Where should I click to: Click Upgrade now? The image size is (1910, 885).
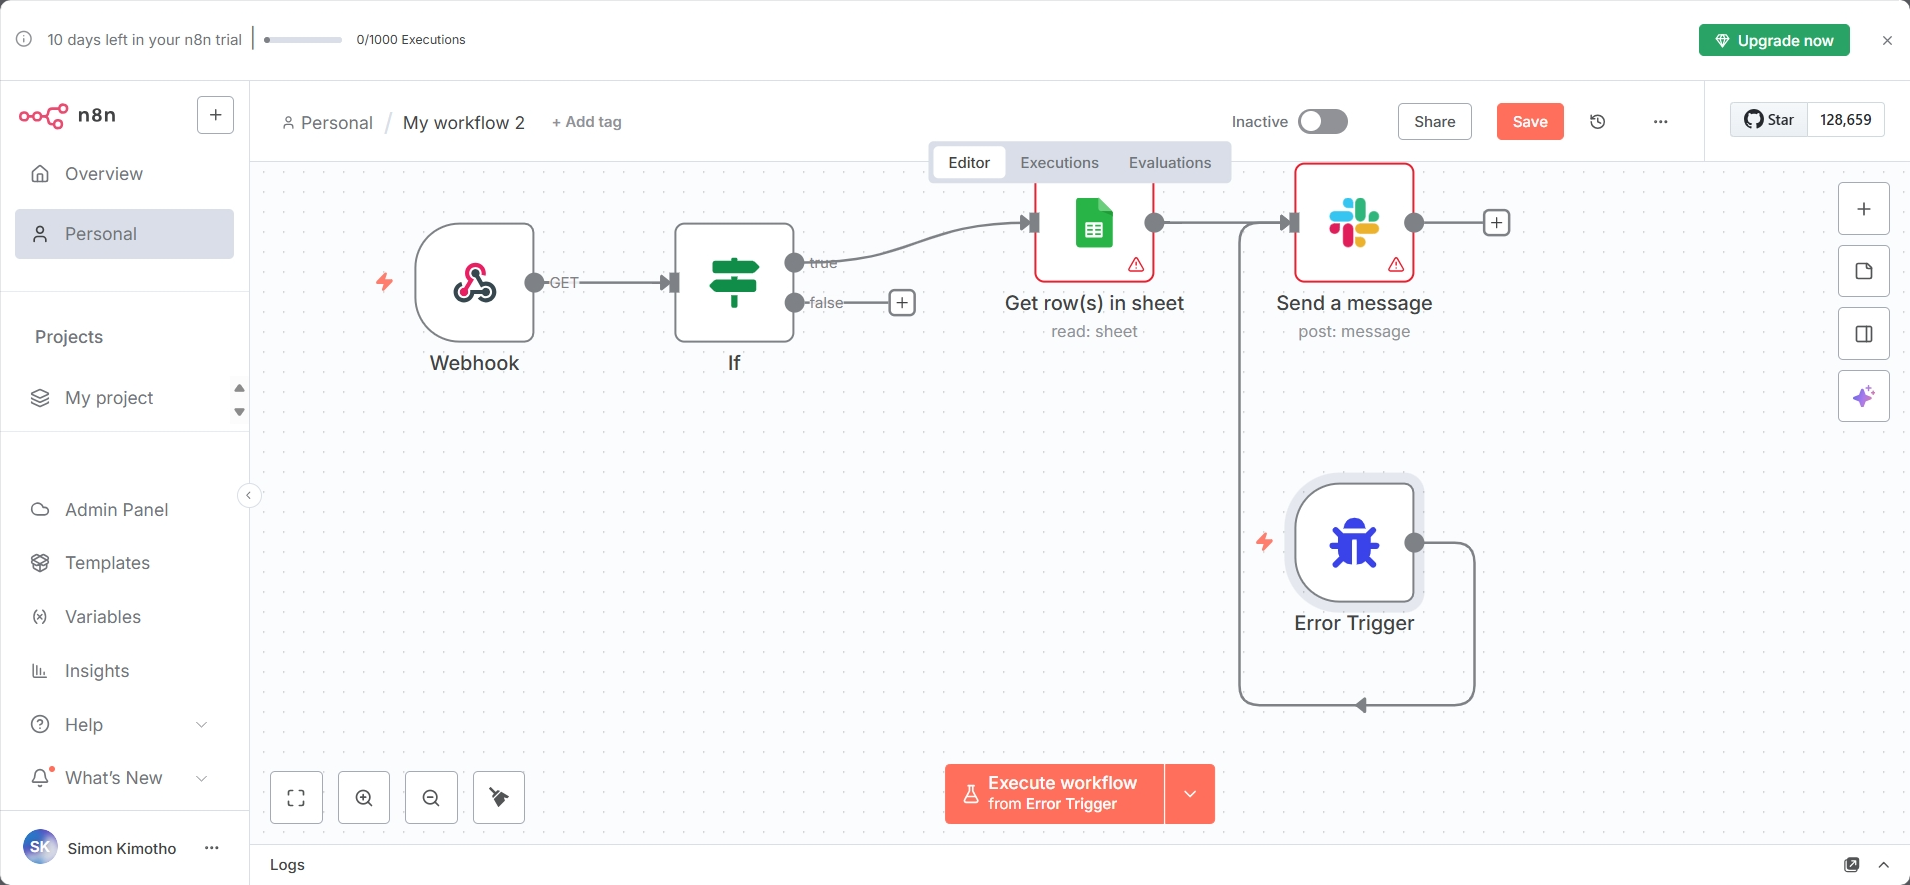1774,40
